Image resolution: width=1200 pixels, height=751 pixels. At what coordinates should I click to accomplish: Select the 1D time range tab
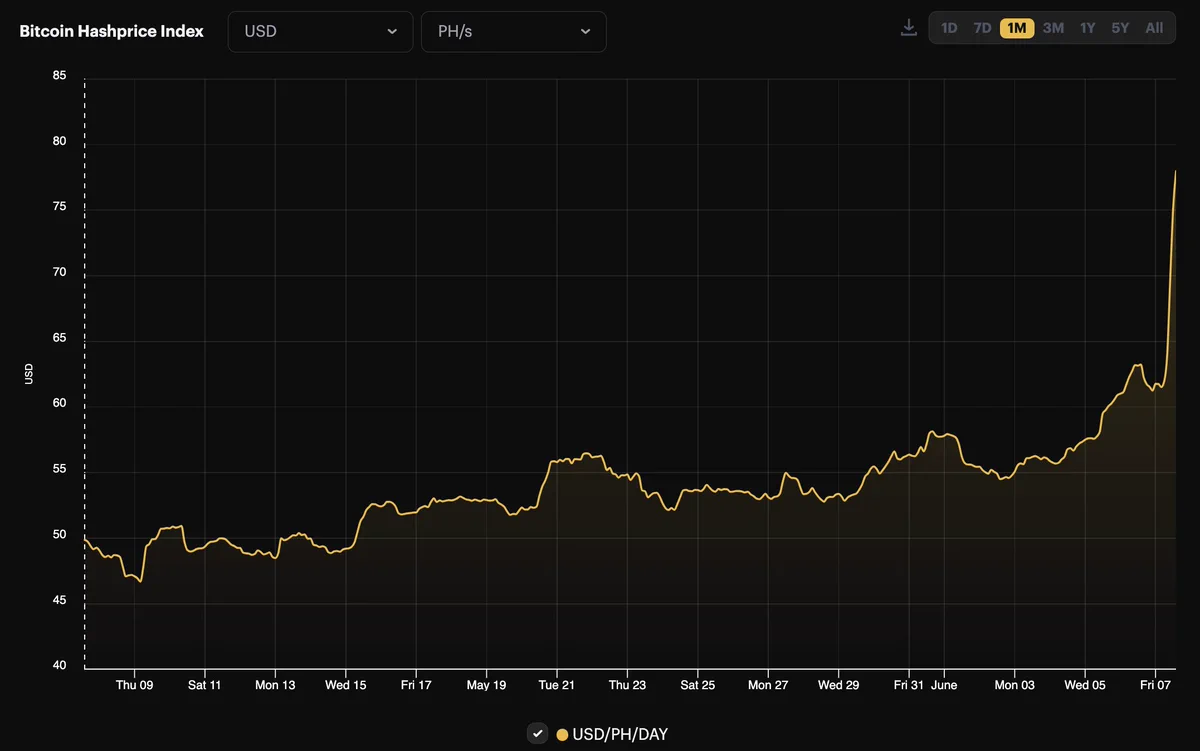tap(949, 28)
